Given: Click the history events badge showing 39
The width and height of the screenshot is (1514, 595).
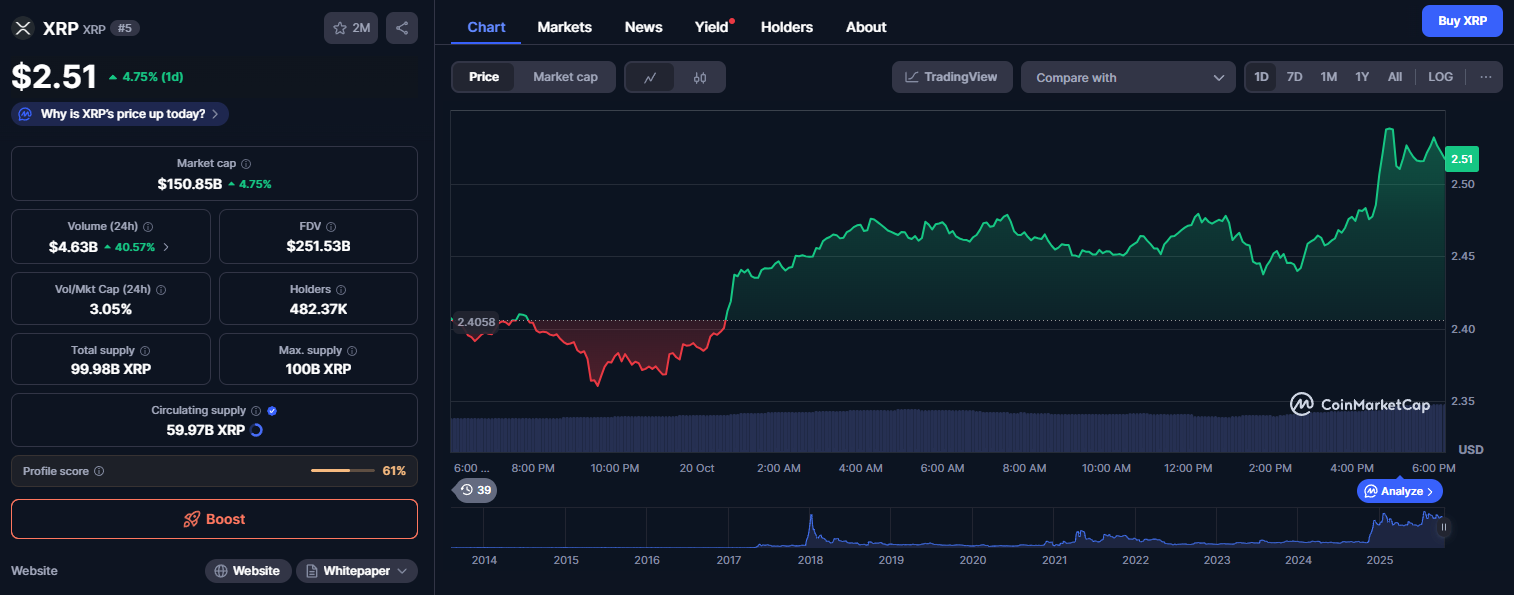Looking at the screenshot, I should tap(475, 490).
